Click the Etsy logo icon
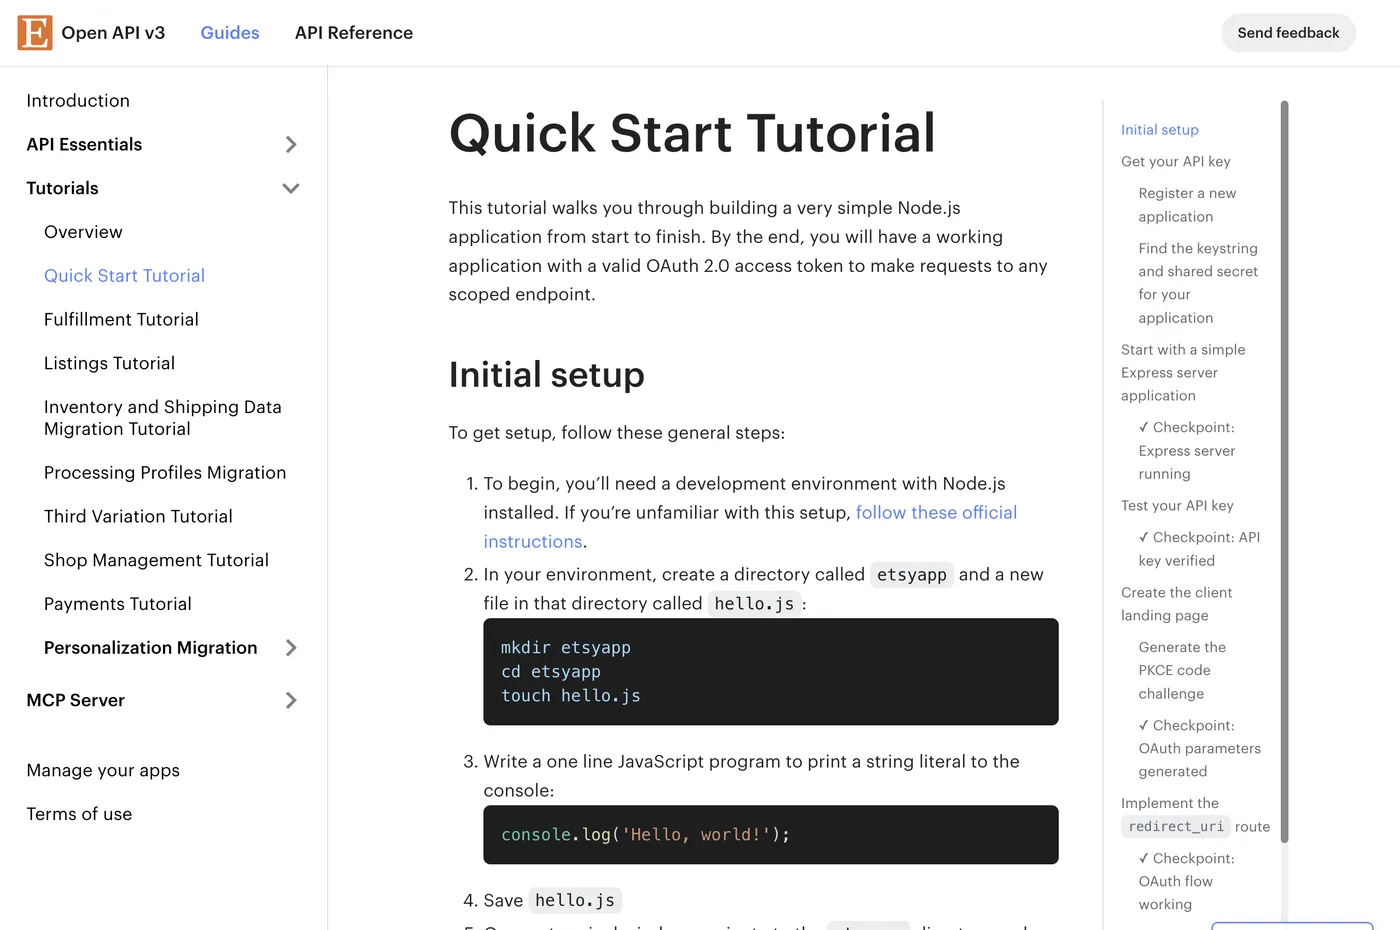This screenshot has width=1400, height=930. [35, 33]
